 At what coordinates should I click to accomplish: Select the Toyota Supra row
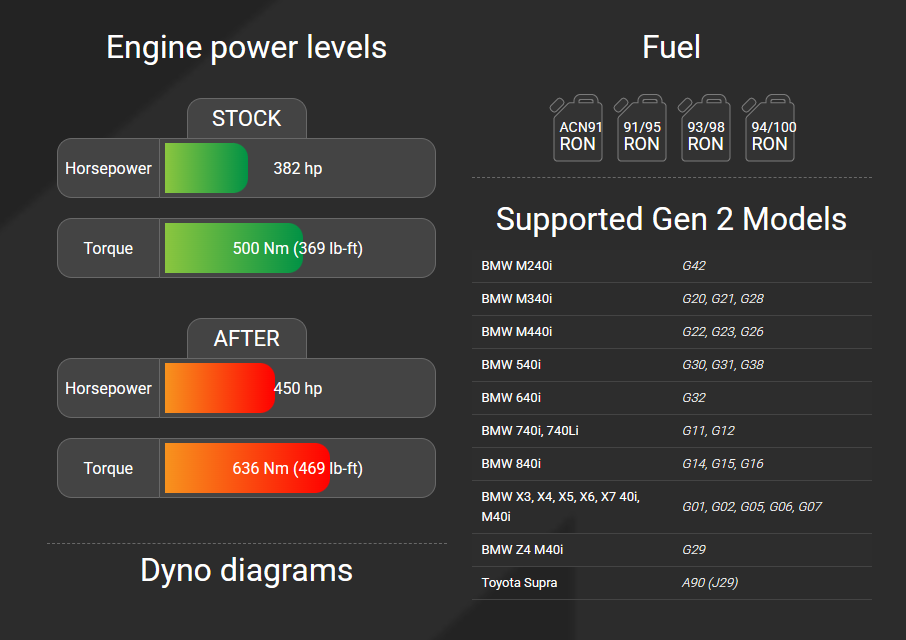pyautogui.click(x=519, y=583)
